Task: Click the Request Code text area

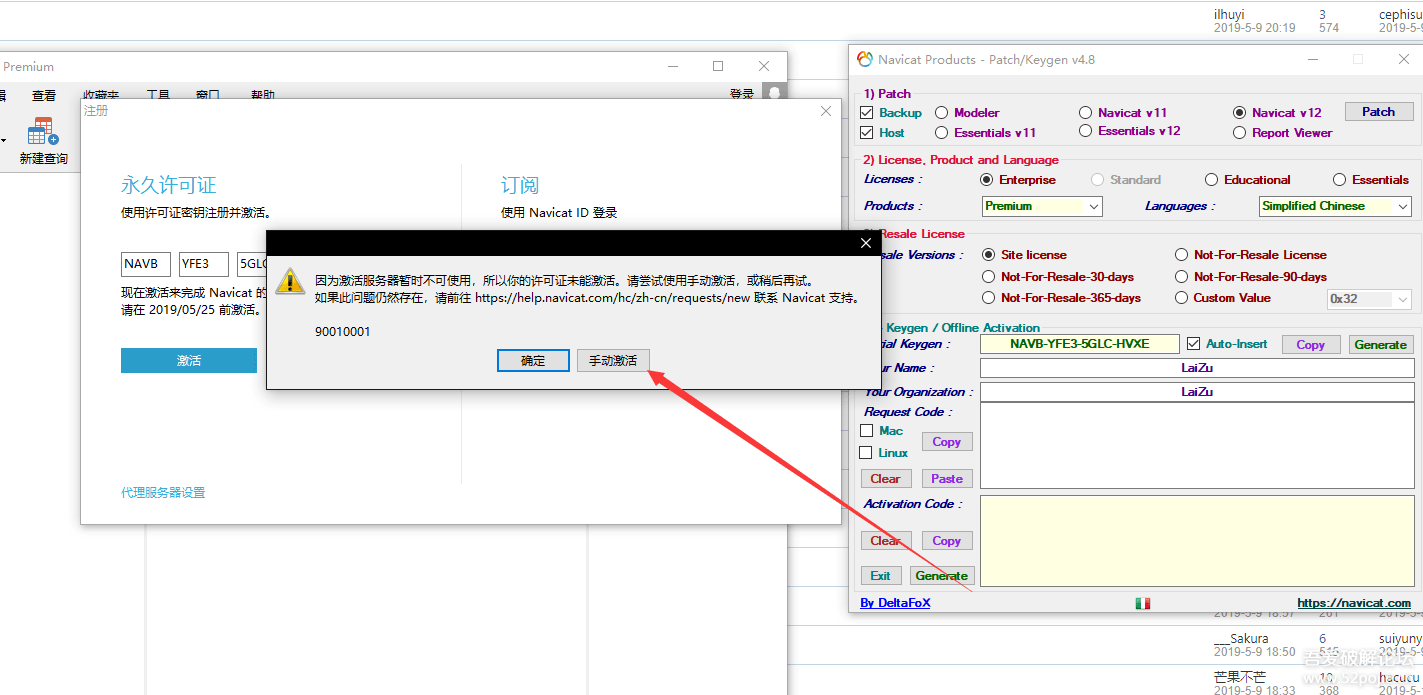Action: coord(1197,446)
